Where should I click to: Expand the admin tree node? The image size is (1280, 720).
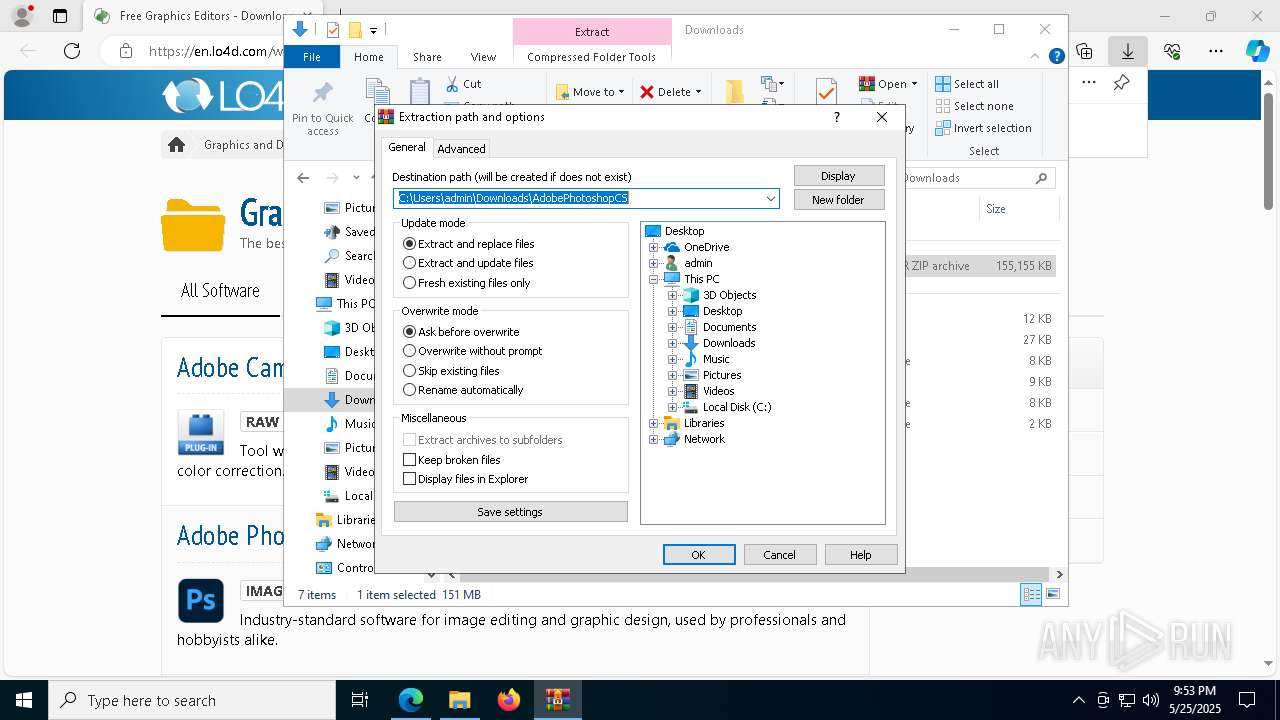tap(654, 263)
